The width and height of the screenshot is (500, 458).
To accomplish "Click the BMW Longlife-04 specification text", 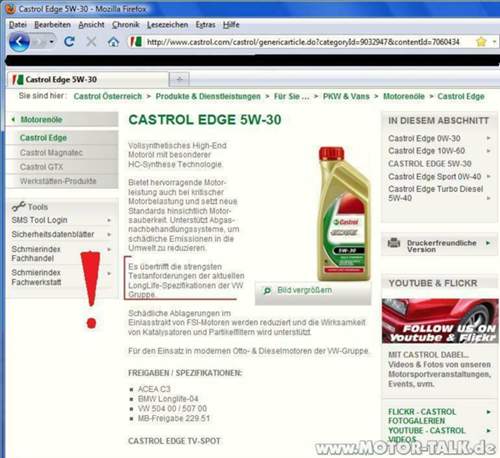I will point(168,399).
